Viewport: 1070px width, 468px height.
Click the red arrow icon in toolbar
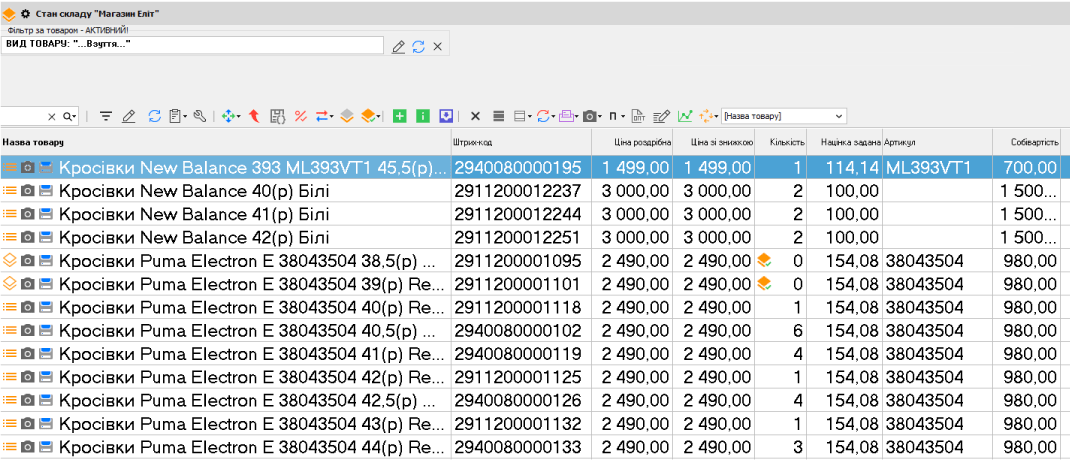pyautogui.click(x=255, y=117)
